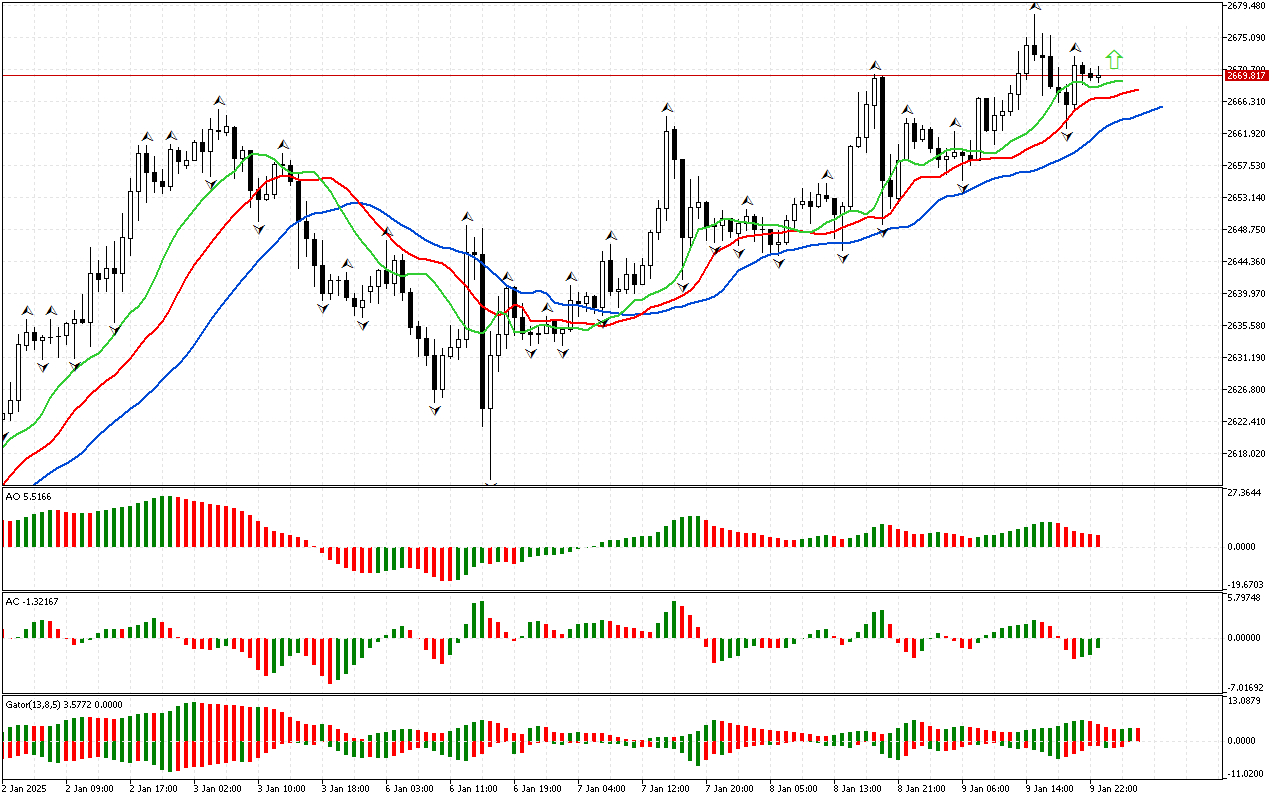Click price level 2644.360 on the scale
The height and width of the screenshot is (800, 1280).
(x=1245, y=262)
